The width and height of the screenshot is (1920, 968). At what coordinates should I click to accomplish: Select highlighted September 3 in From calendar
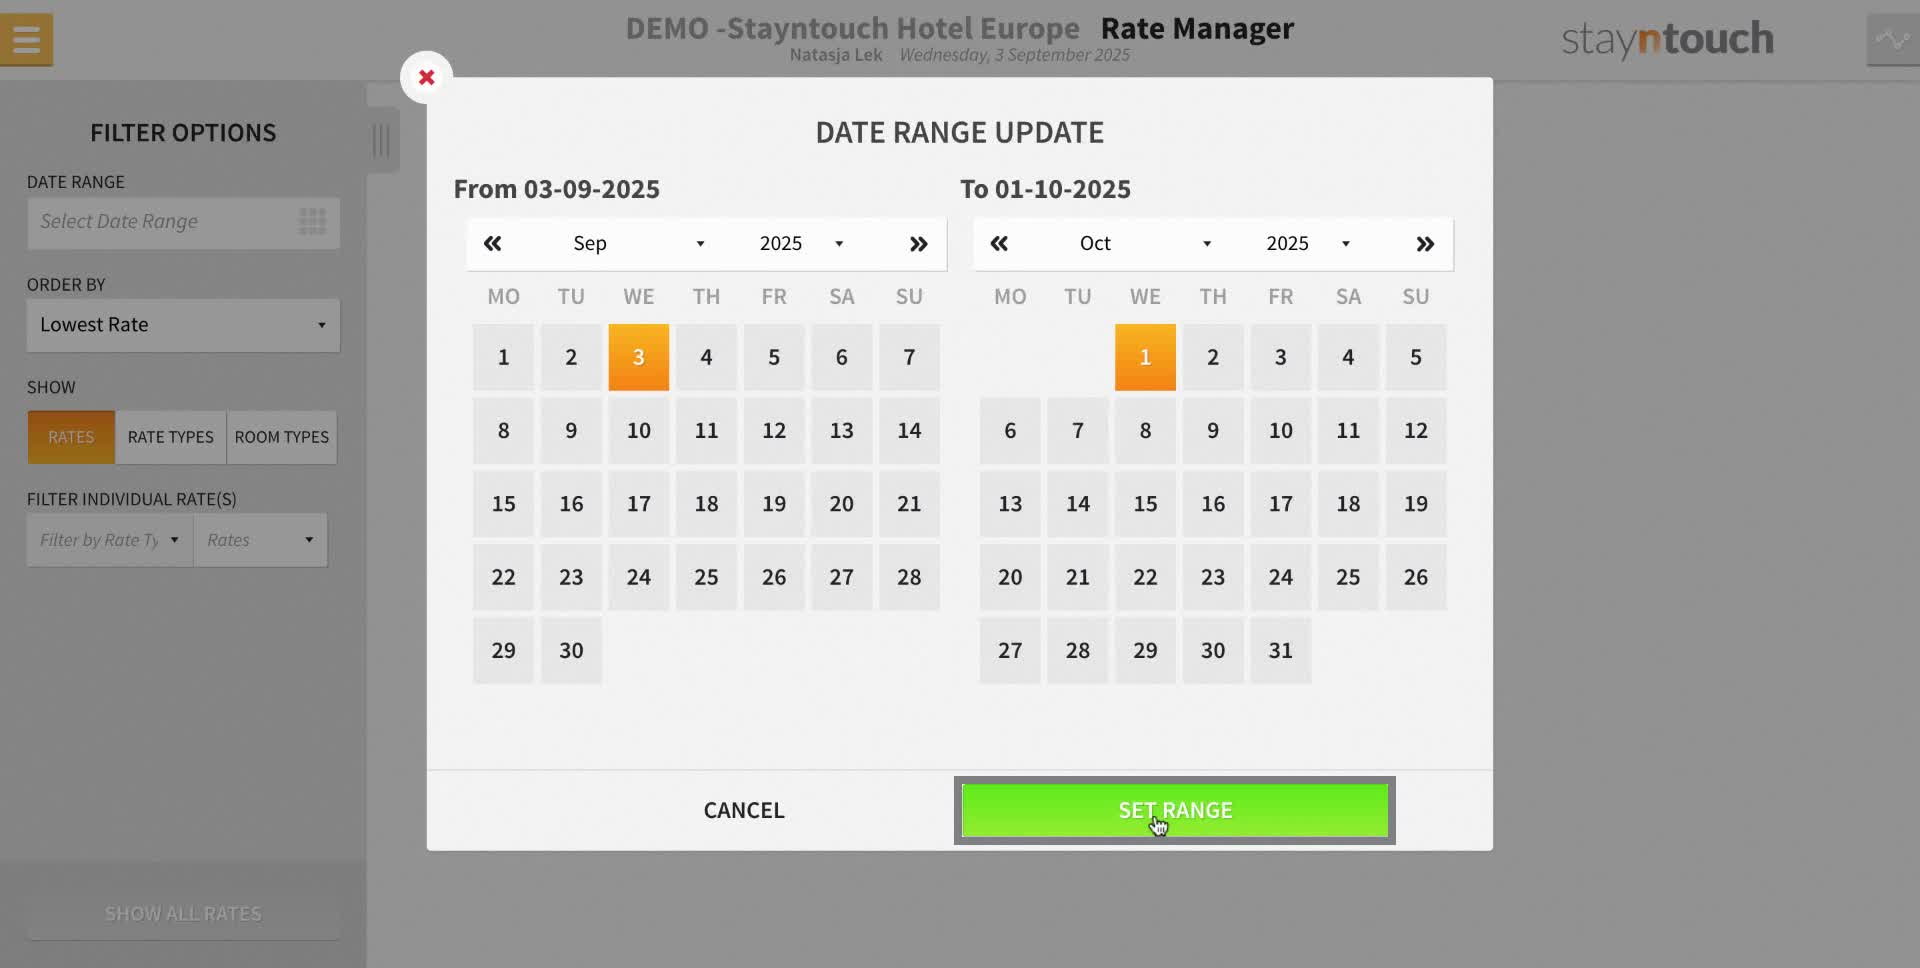click(x=639, y=357)
